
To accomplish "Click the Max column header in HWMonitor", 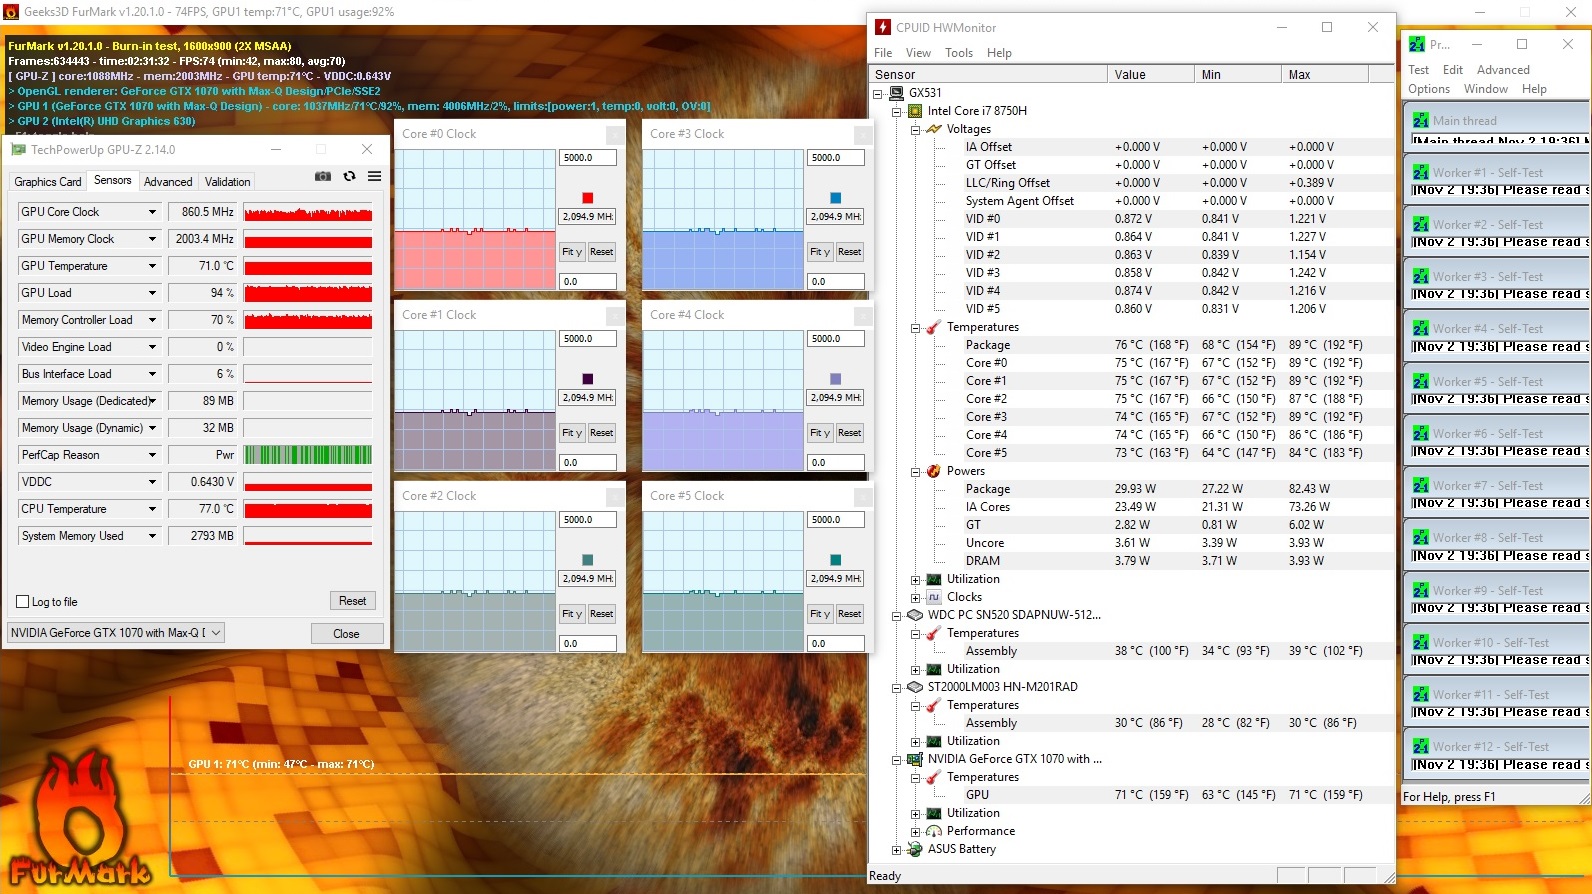I will 1324,74.
